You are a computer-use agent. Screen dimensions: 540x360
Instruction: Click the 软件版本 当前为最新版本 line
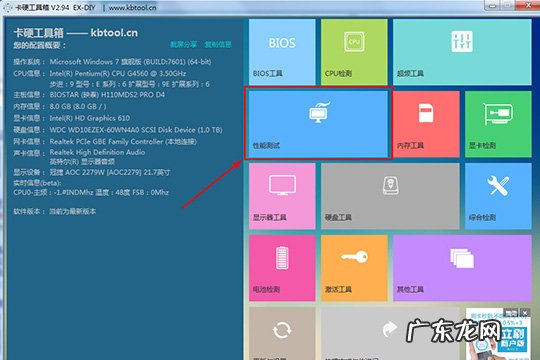[55, 211]
